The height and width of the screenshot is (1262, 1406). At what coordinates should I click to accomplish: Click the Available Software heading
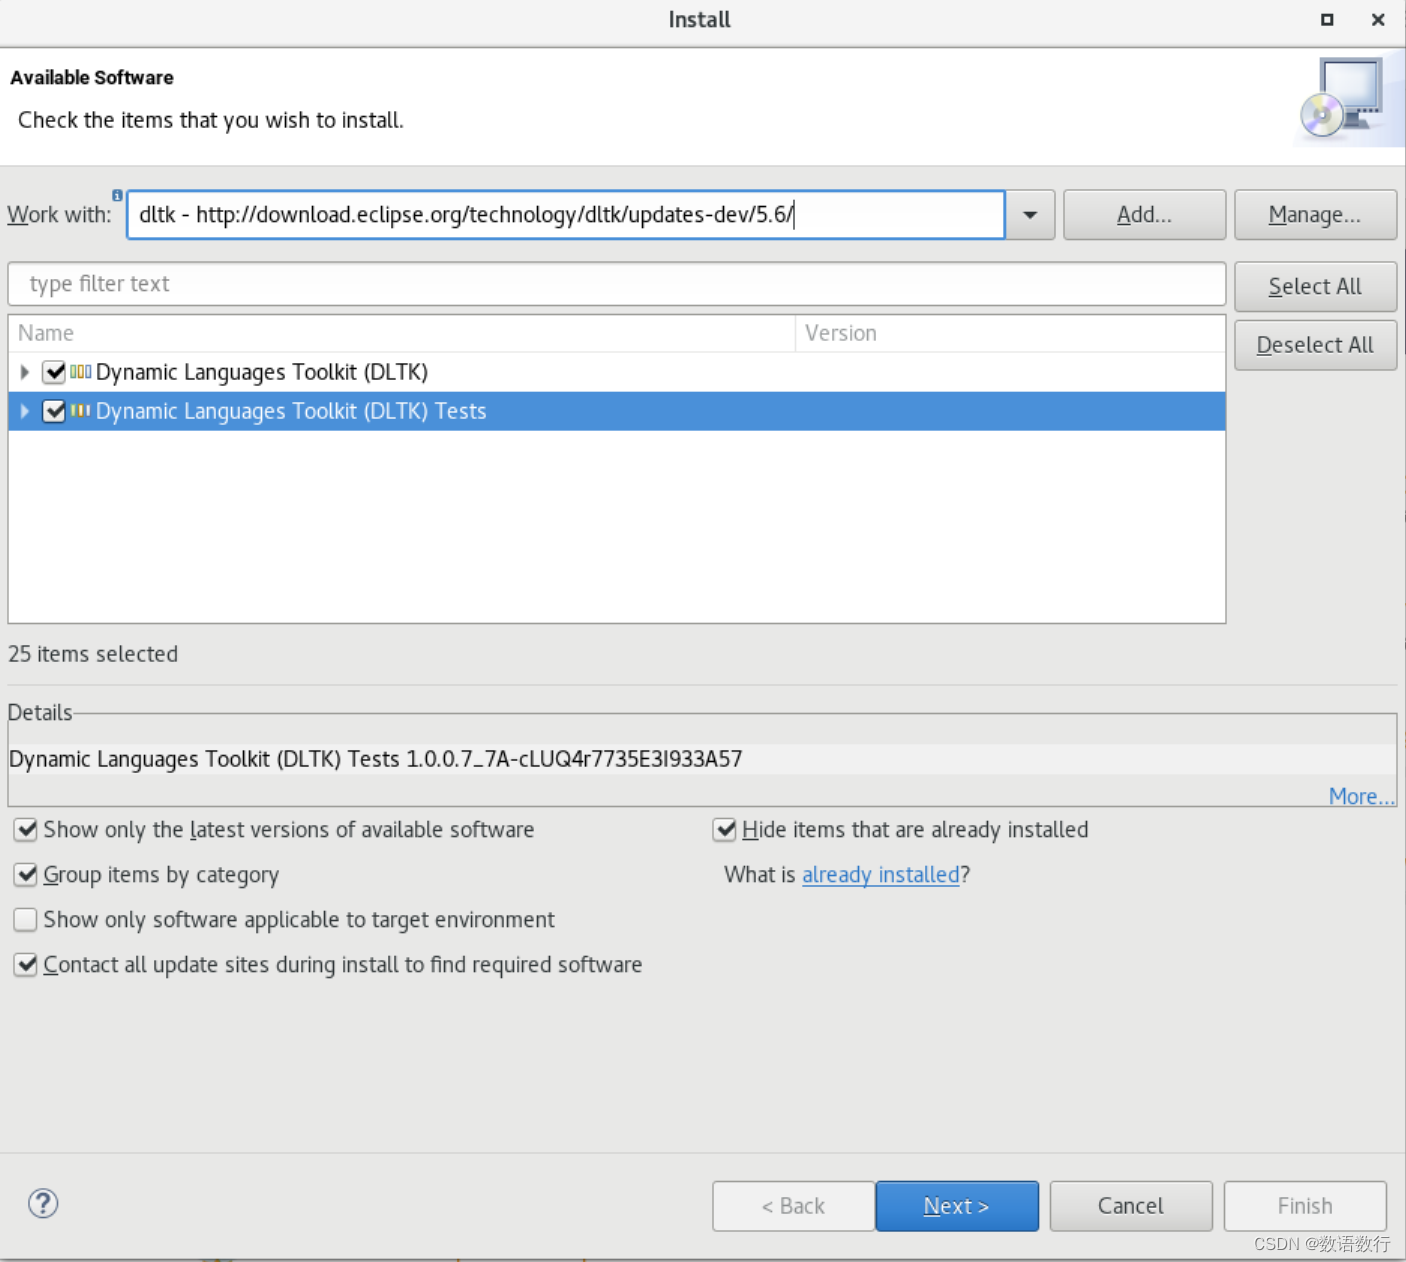[x=92, y=78]
